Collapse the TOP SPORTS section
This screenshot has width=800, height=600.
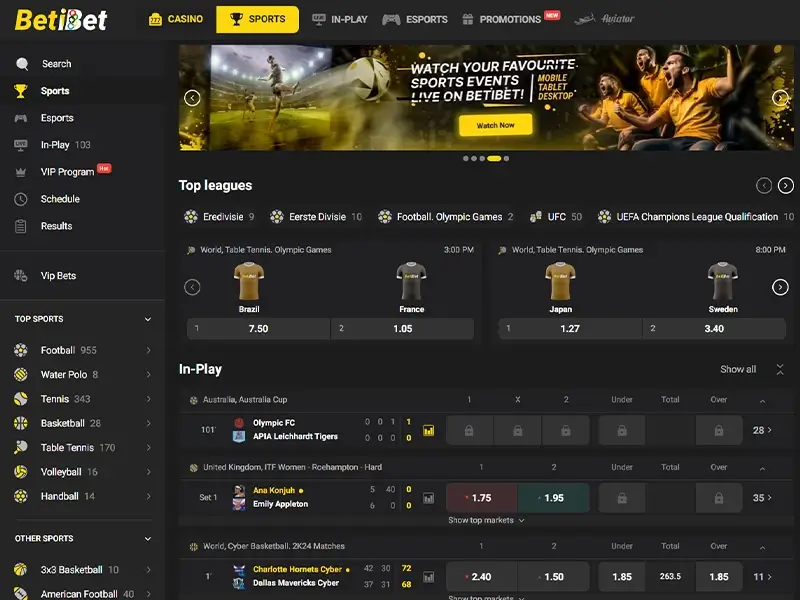tap(148, 319)
